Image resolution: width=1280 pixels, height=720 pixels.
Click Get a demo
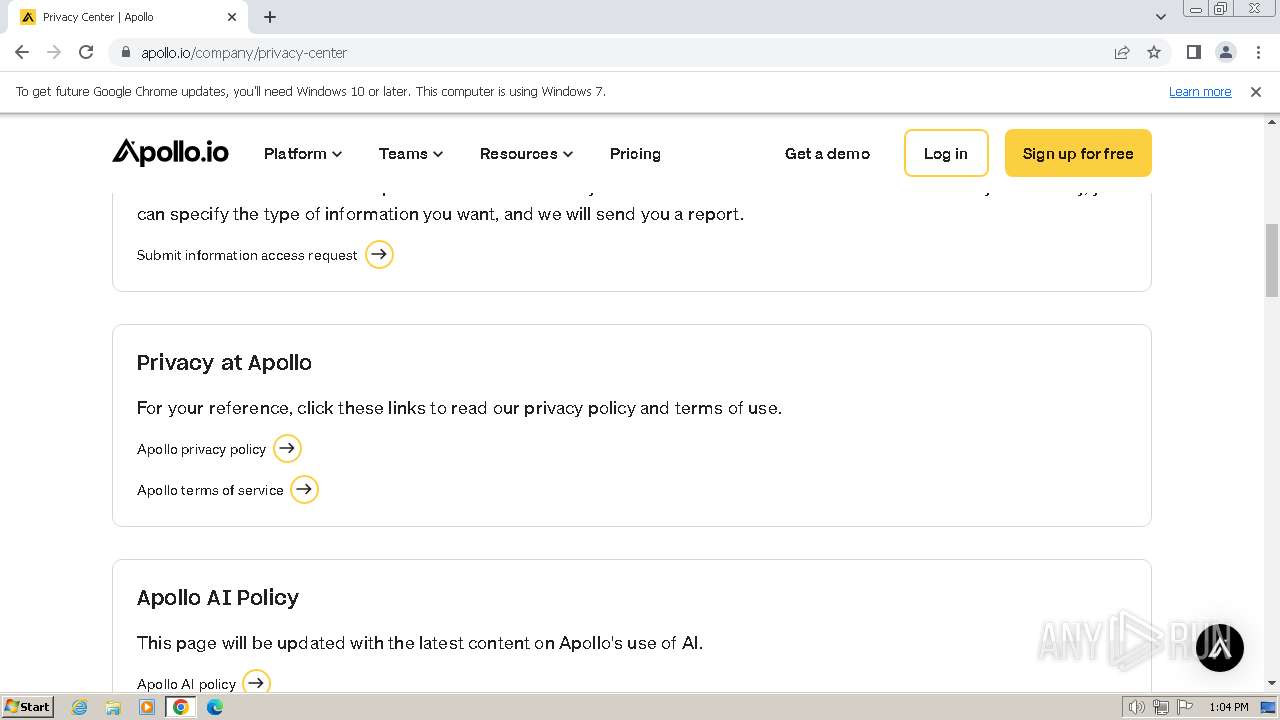coord(827,153)
